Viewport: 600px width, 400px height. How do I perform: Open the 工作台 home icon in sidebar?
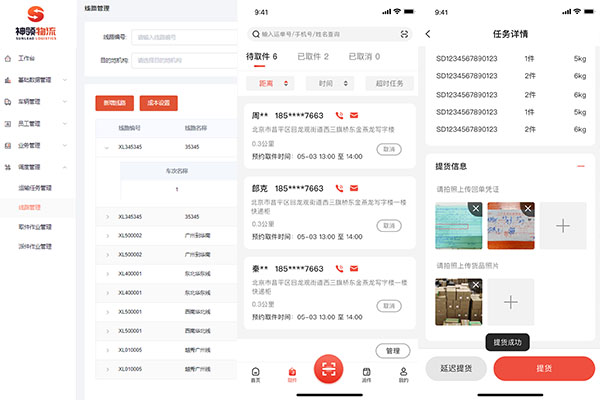pos(8,59)
